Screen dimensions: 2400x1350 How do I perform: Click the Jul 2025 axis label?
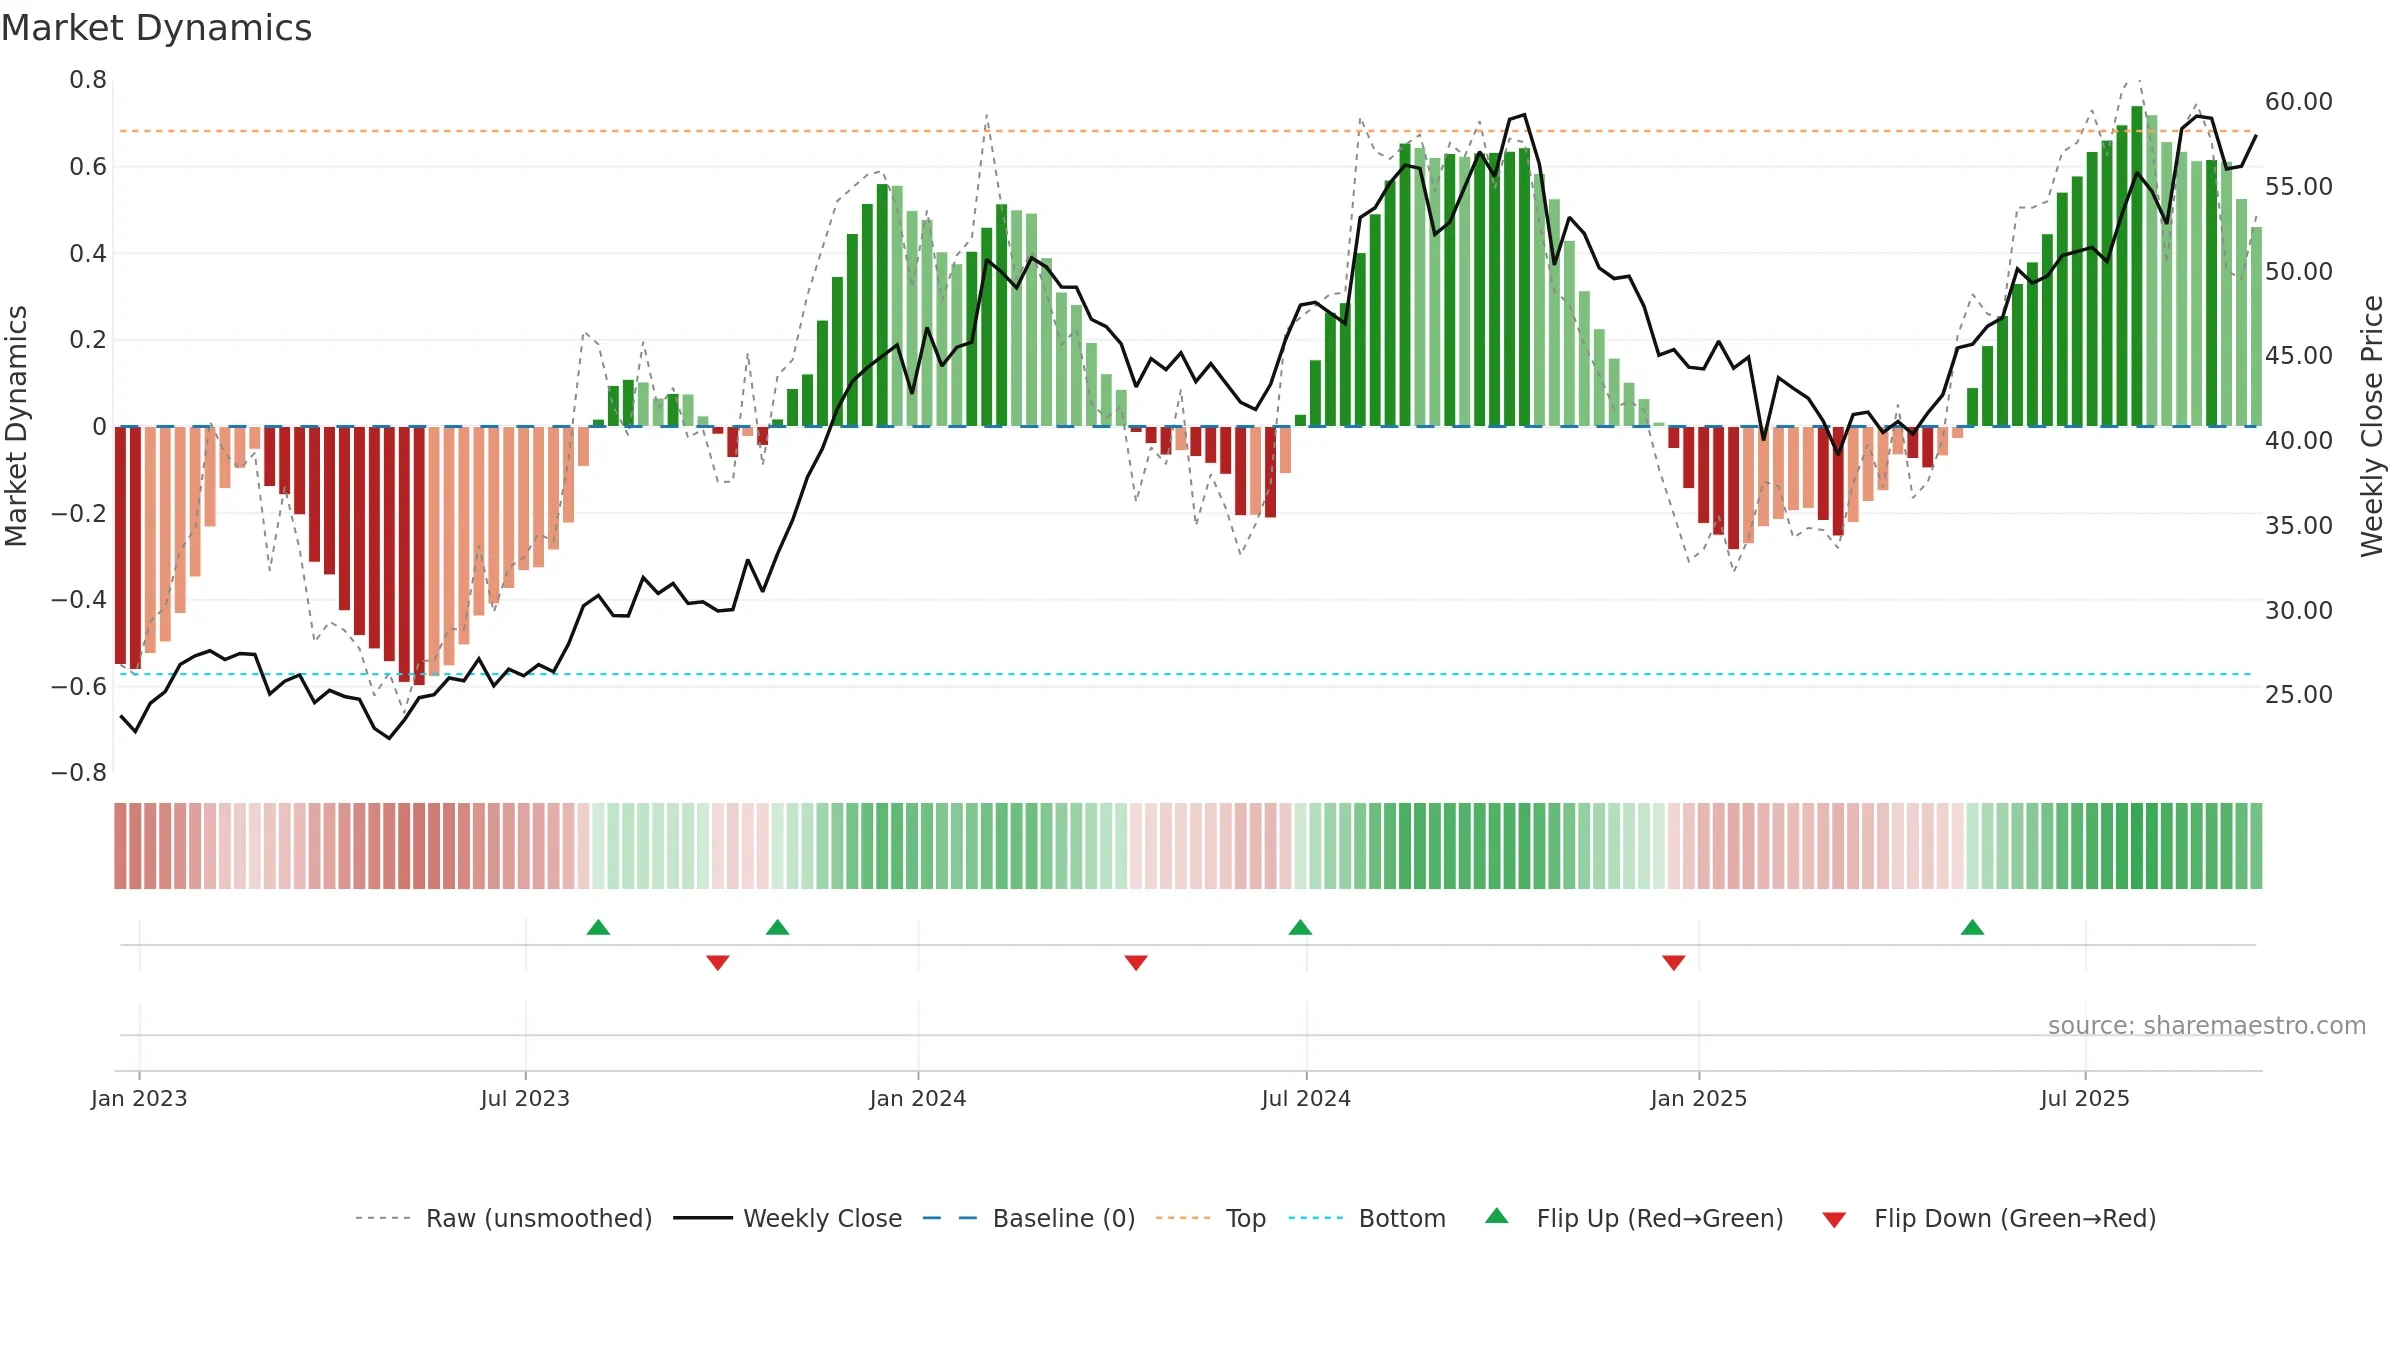tap(2085, 1098)
